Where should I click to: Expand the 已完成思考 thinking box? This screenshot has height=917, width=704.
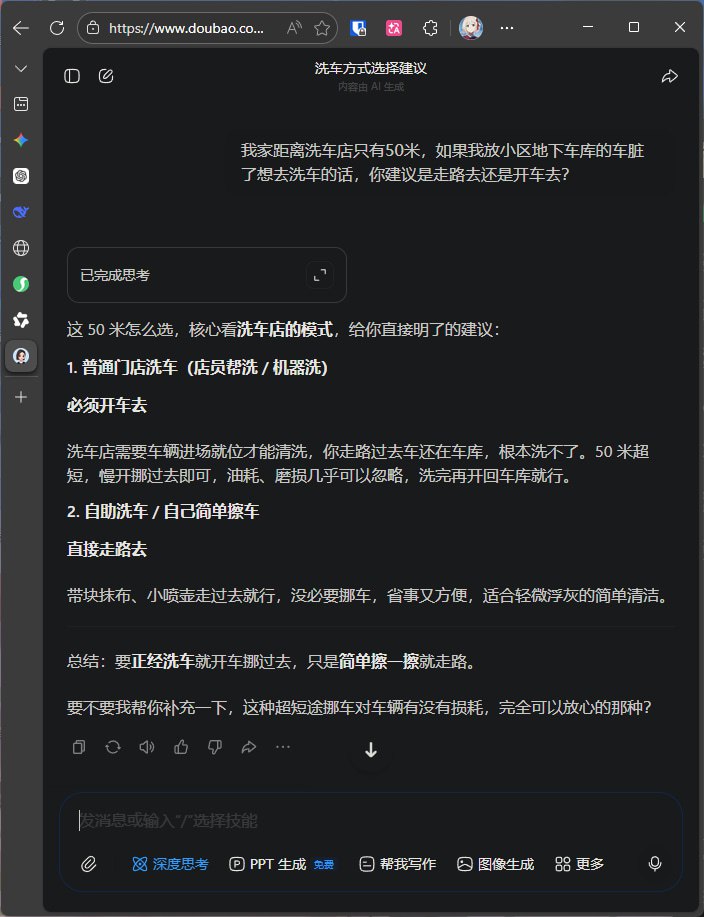pyautogui.click(x=320, y=275)
